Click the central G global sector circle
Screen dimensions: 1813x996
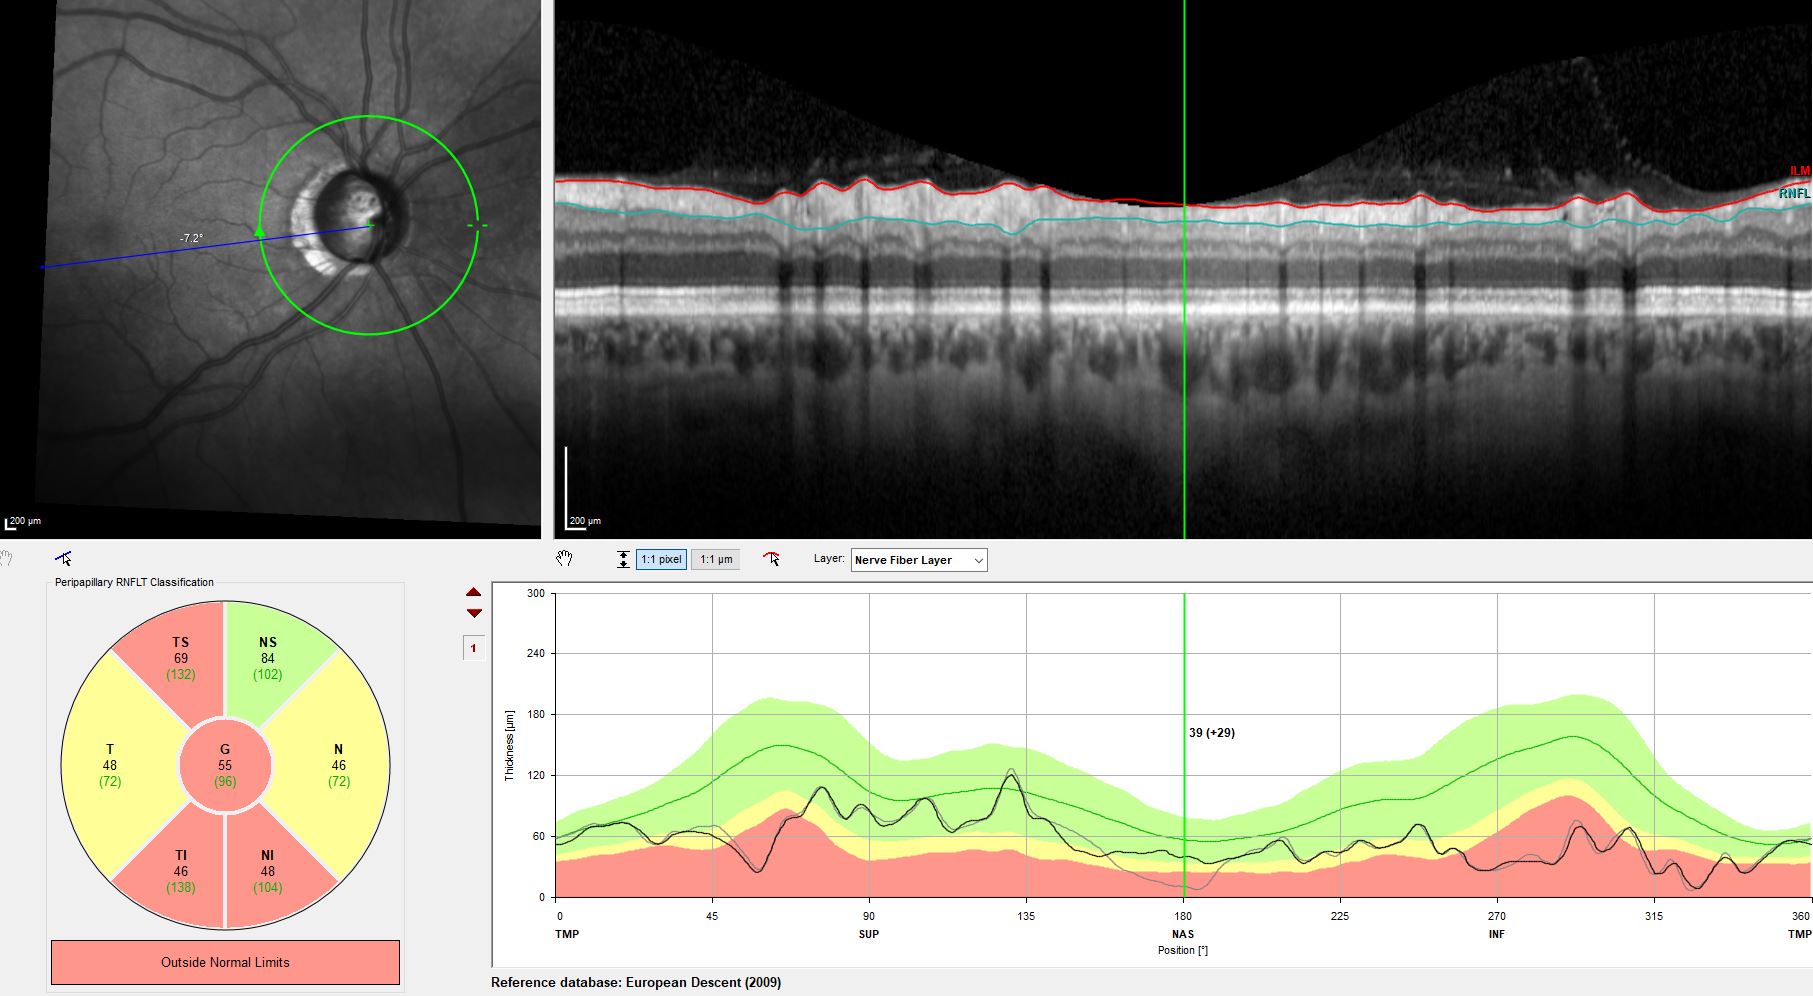coord(225,765)
